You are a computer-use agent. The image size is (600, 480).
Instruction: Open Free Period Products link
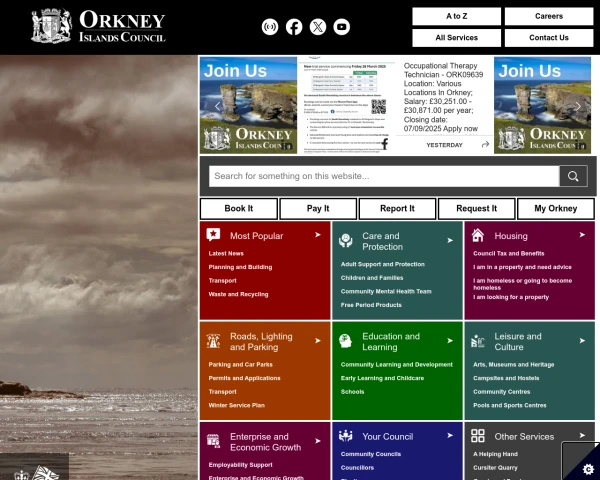tap(371, 305)
